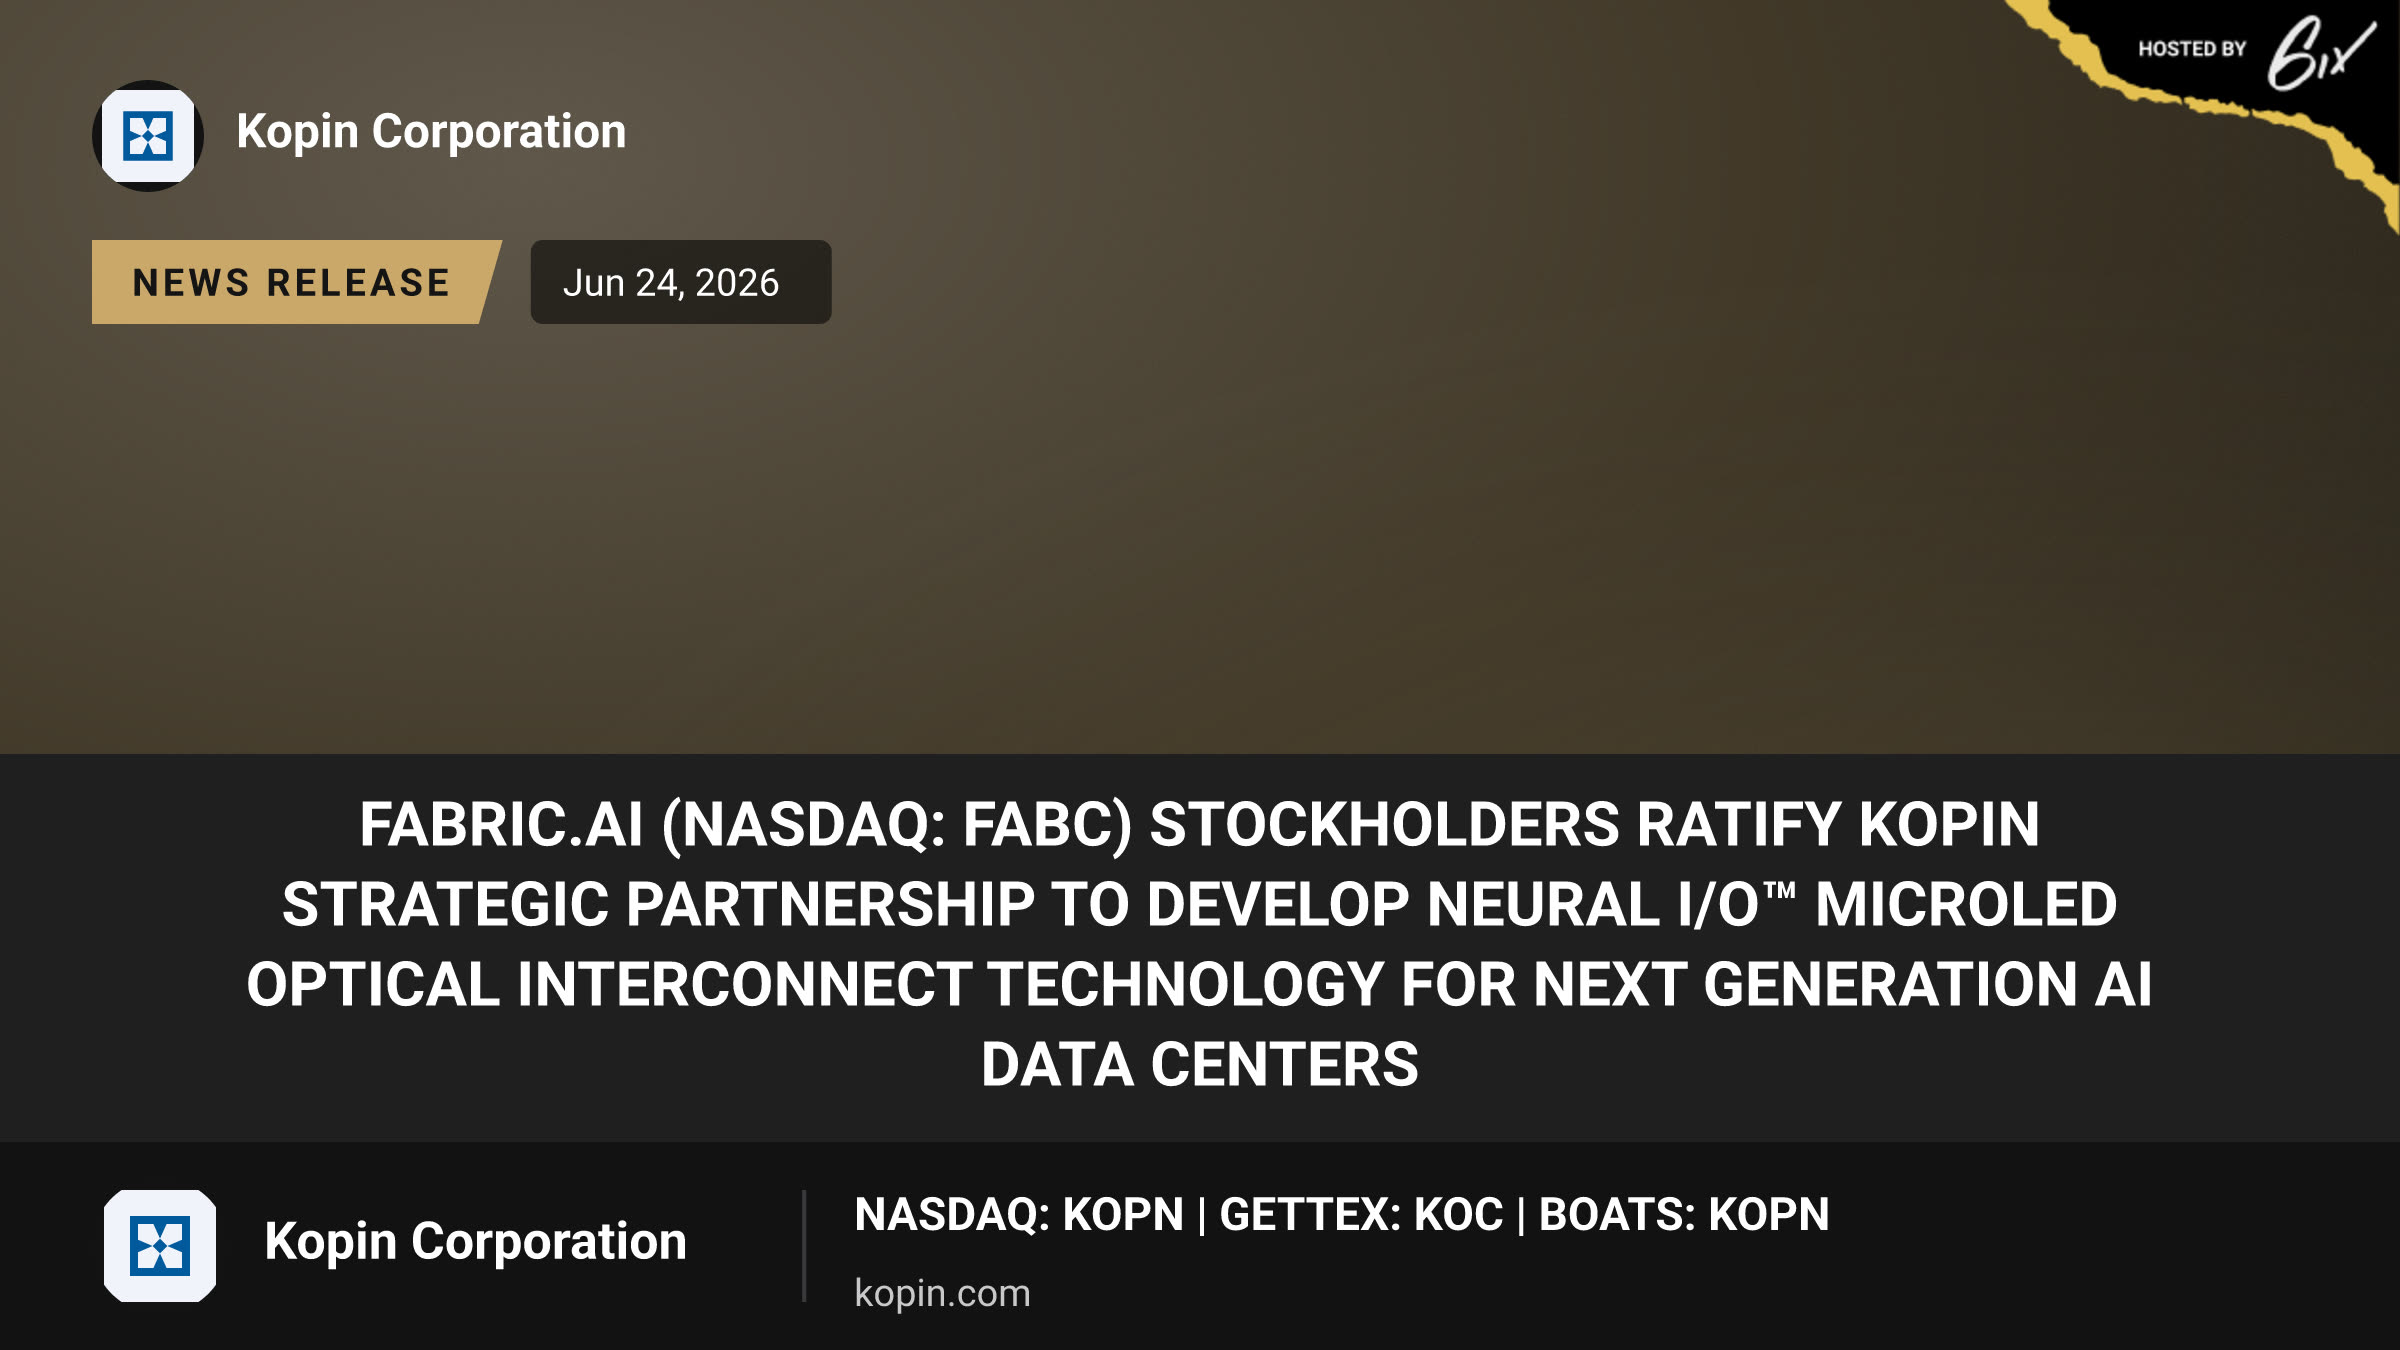Screen dimensions: 2400x1350
Task: Click the Kopin Corporation name in footer
Action: [x=475, y=1242]
